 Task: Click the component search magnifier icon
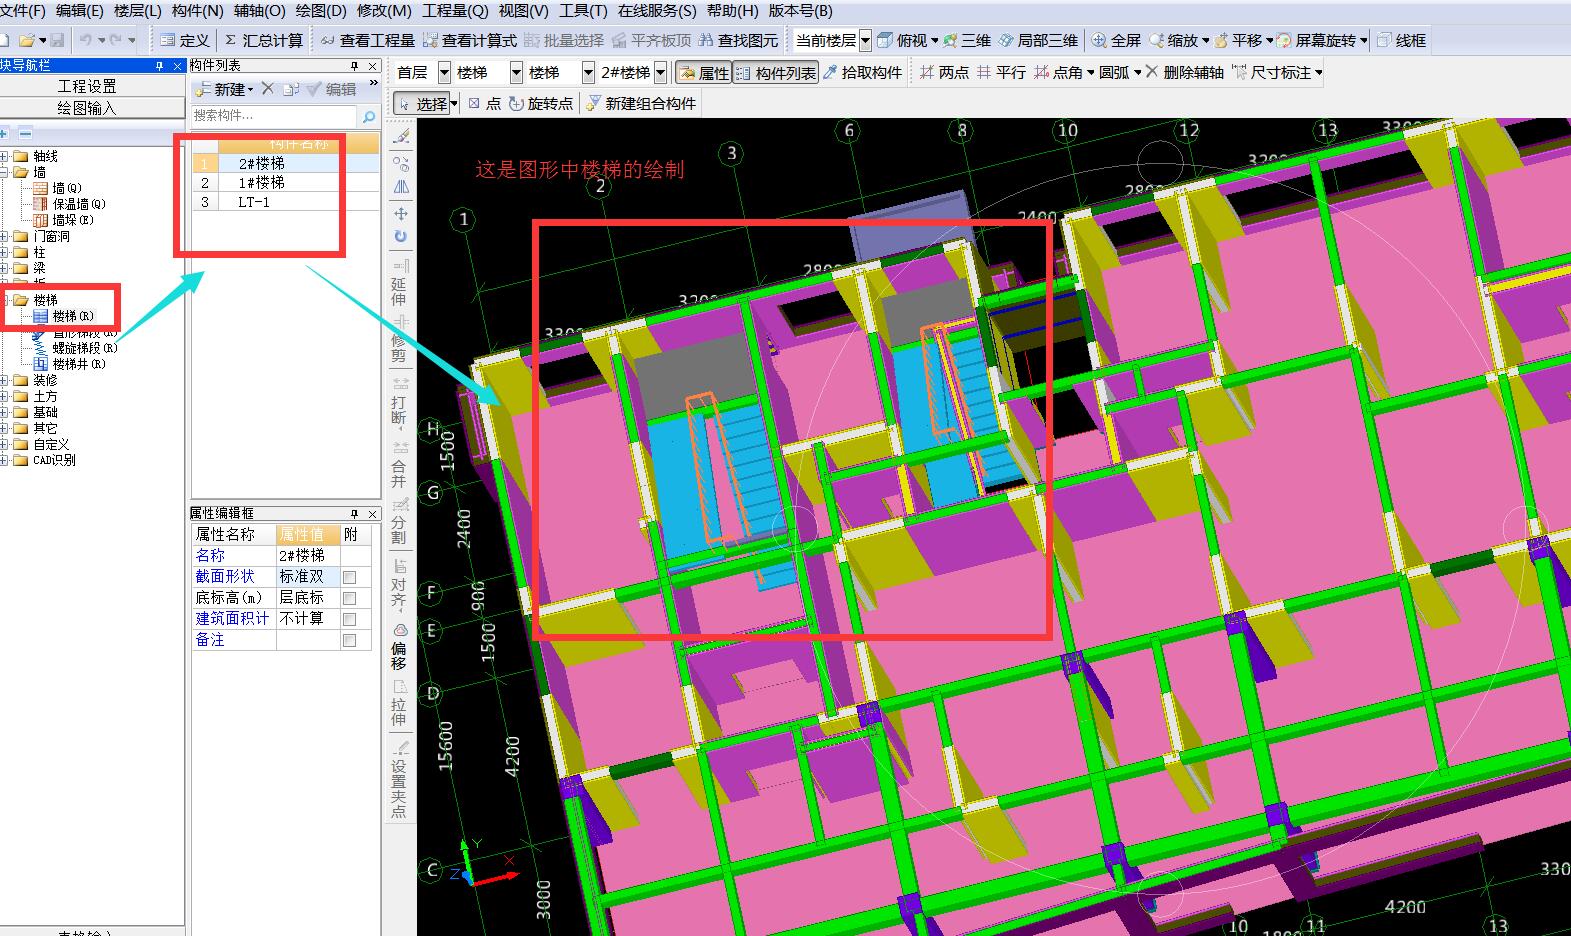click(368, 117)
